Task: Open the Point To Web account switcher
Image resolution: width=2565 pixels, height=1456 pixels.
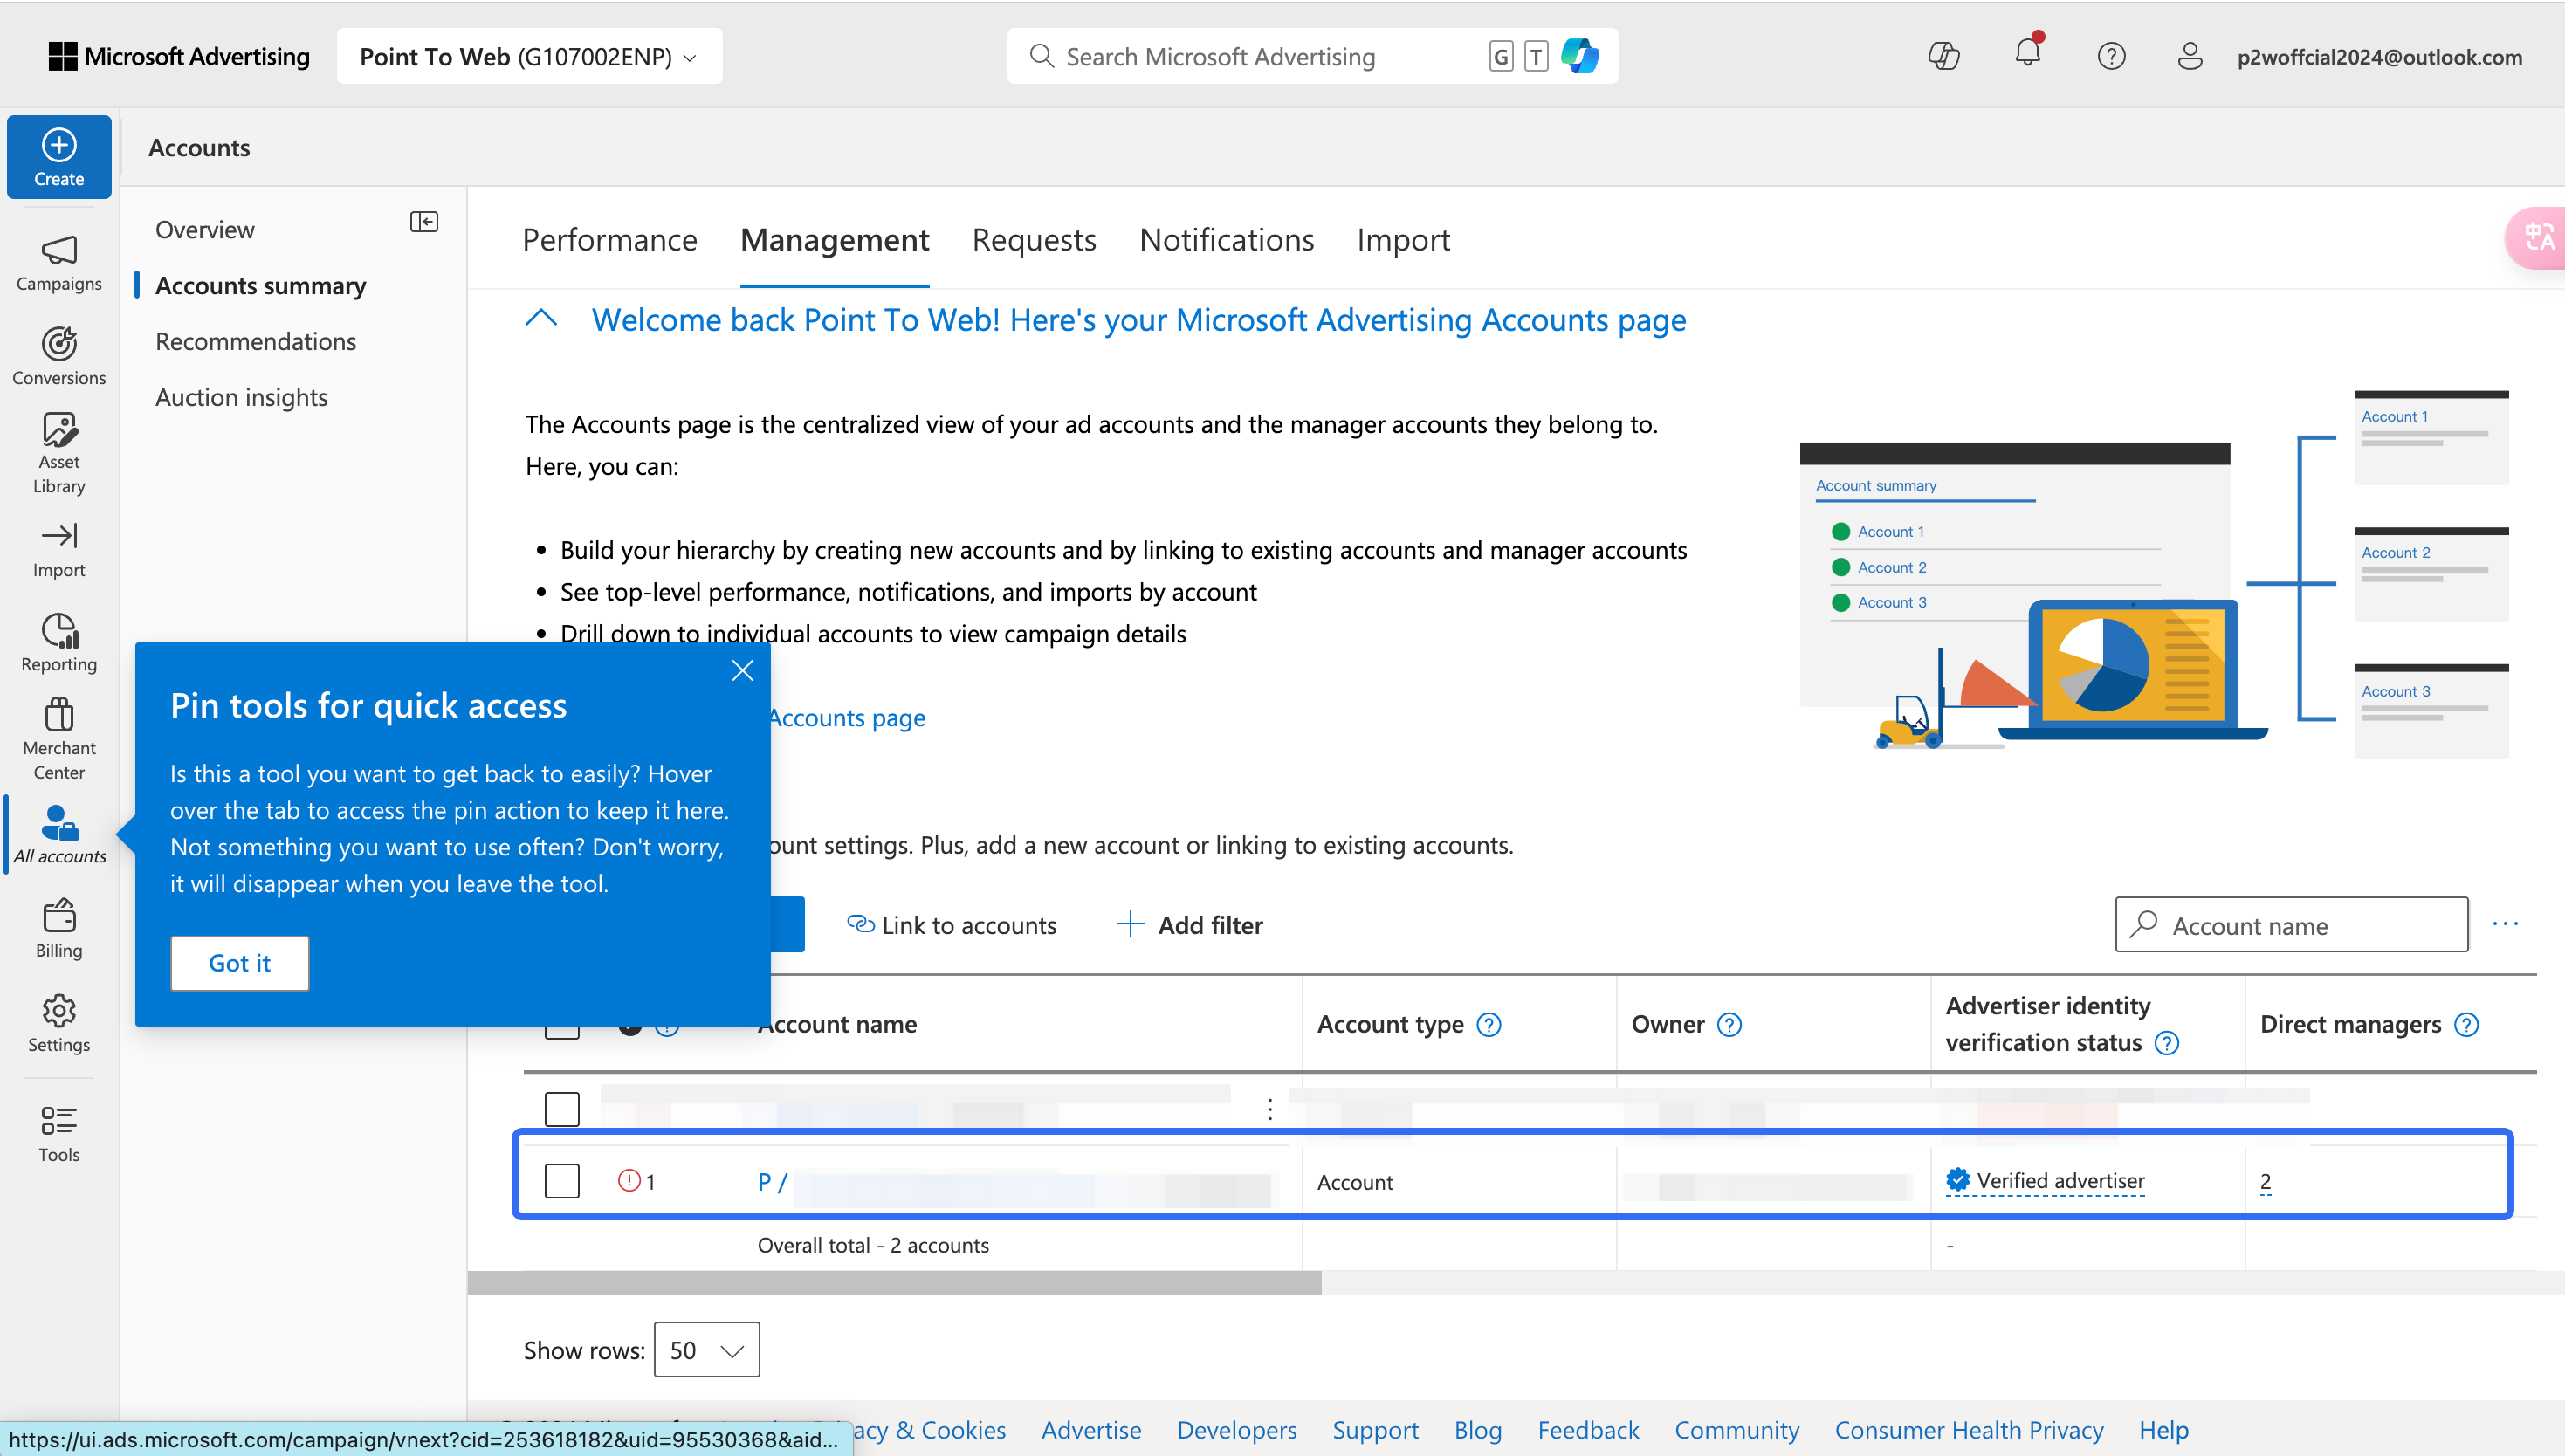Action: coord(529,56)
